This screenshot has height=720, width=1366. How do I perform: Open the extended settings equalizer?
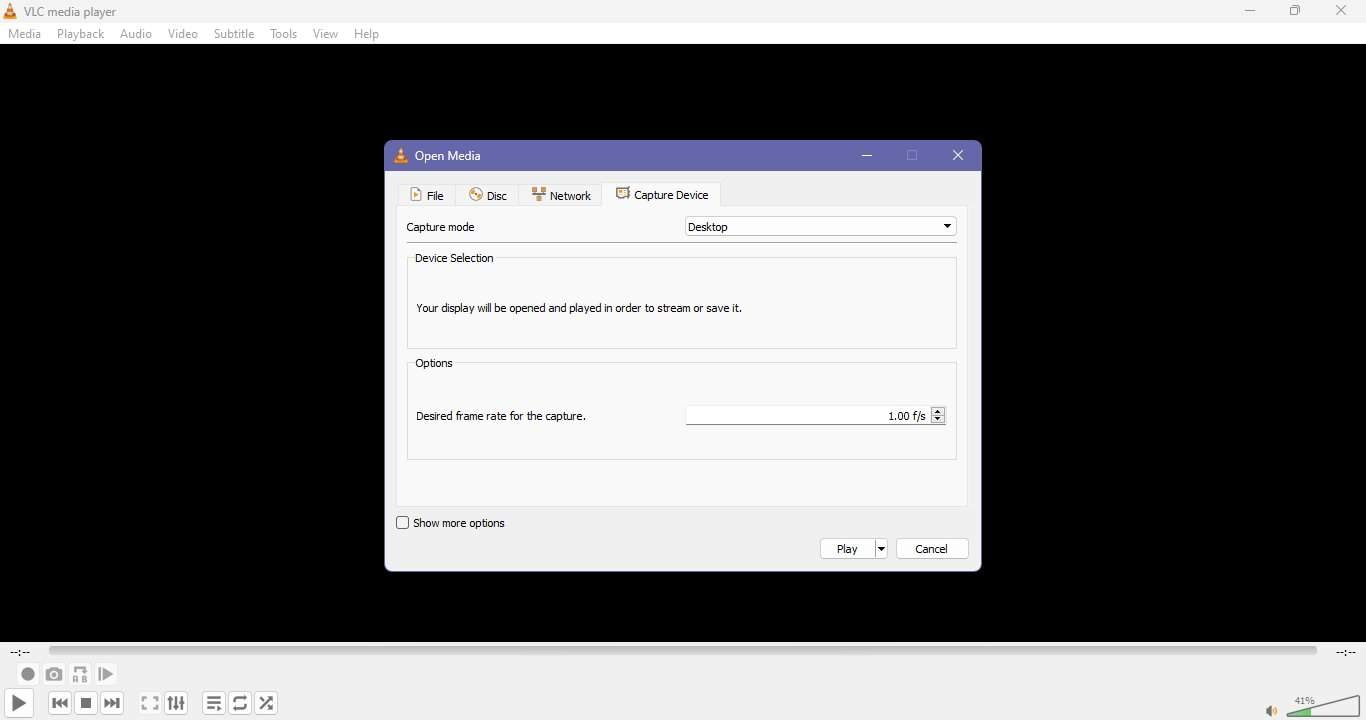click(176, 705)
